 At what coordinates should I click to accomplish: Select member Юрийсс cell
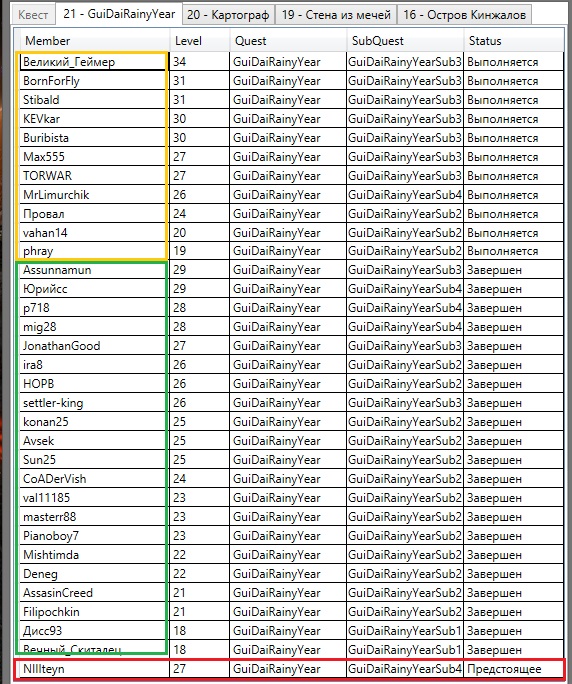point(93,289)
